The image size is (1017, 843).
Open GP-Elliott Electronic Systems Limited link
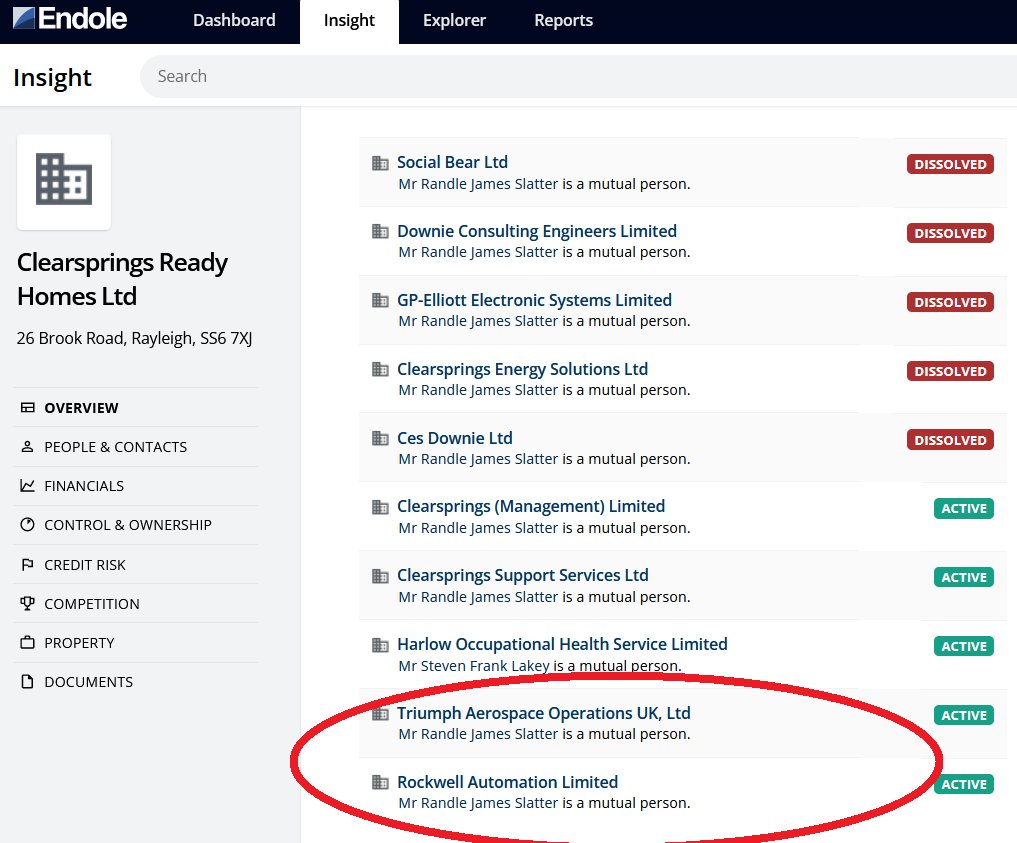point(534,300)
